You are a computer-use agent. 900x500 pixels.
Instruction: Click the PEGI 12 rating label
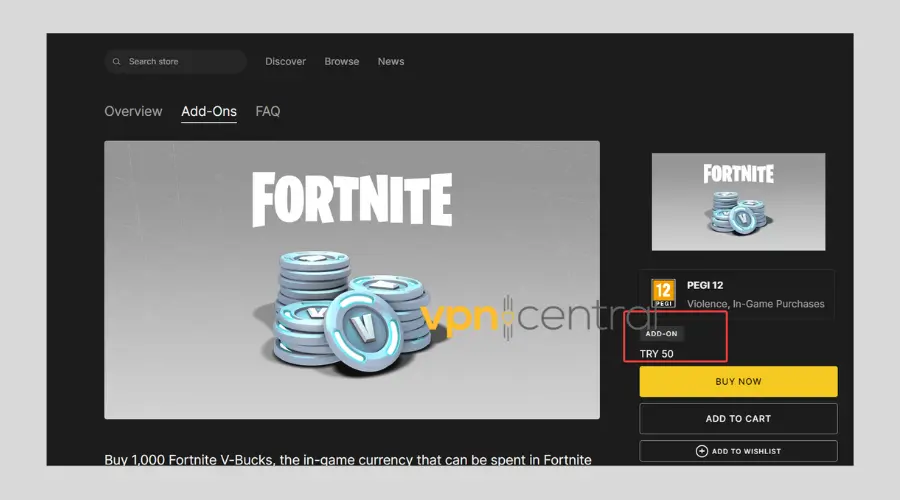coord(705,285)
